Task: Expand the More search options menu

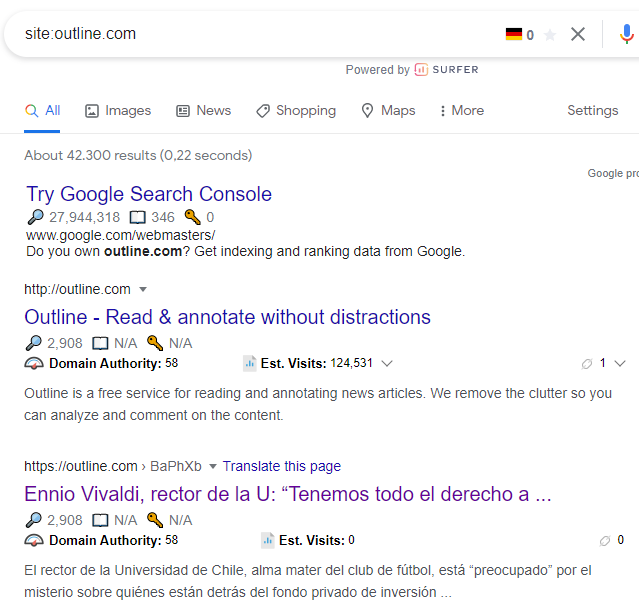Action: (462, 110)
